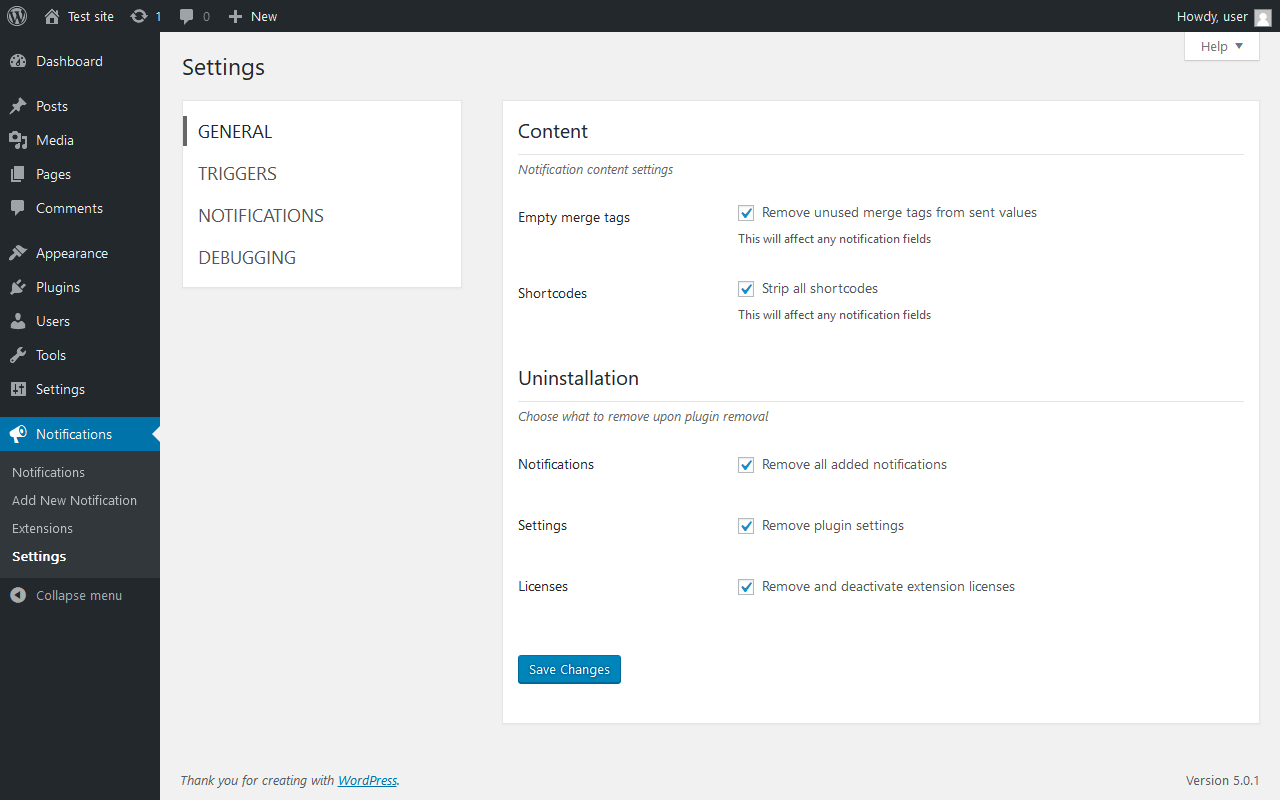Viewport: 1280px width, 800px height.
Task: Uncheck Remove unused merge tags from sent values
Action: pyautogui.click(x=746, y=213)
